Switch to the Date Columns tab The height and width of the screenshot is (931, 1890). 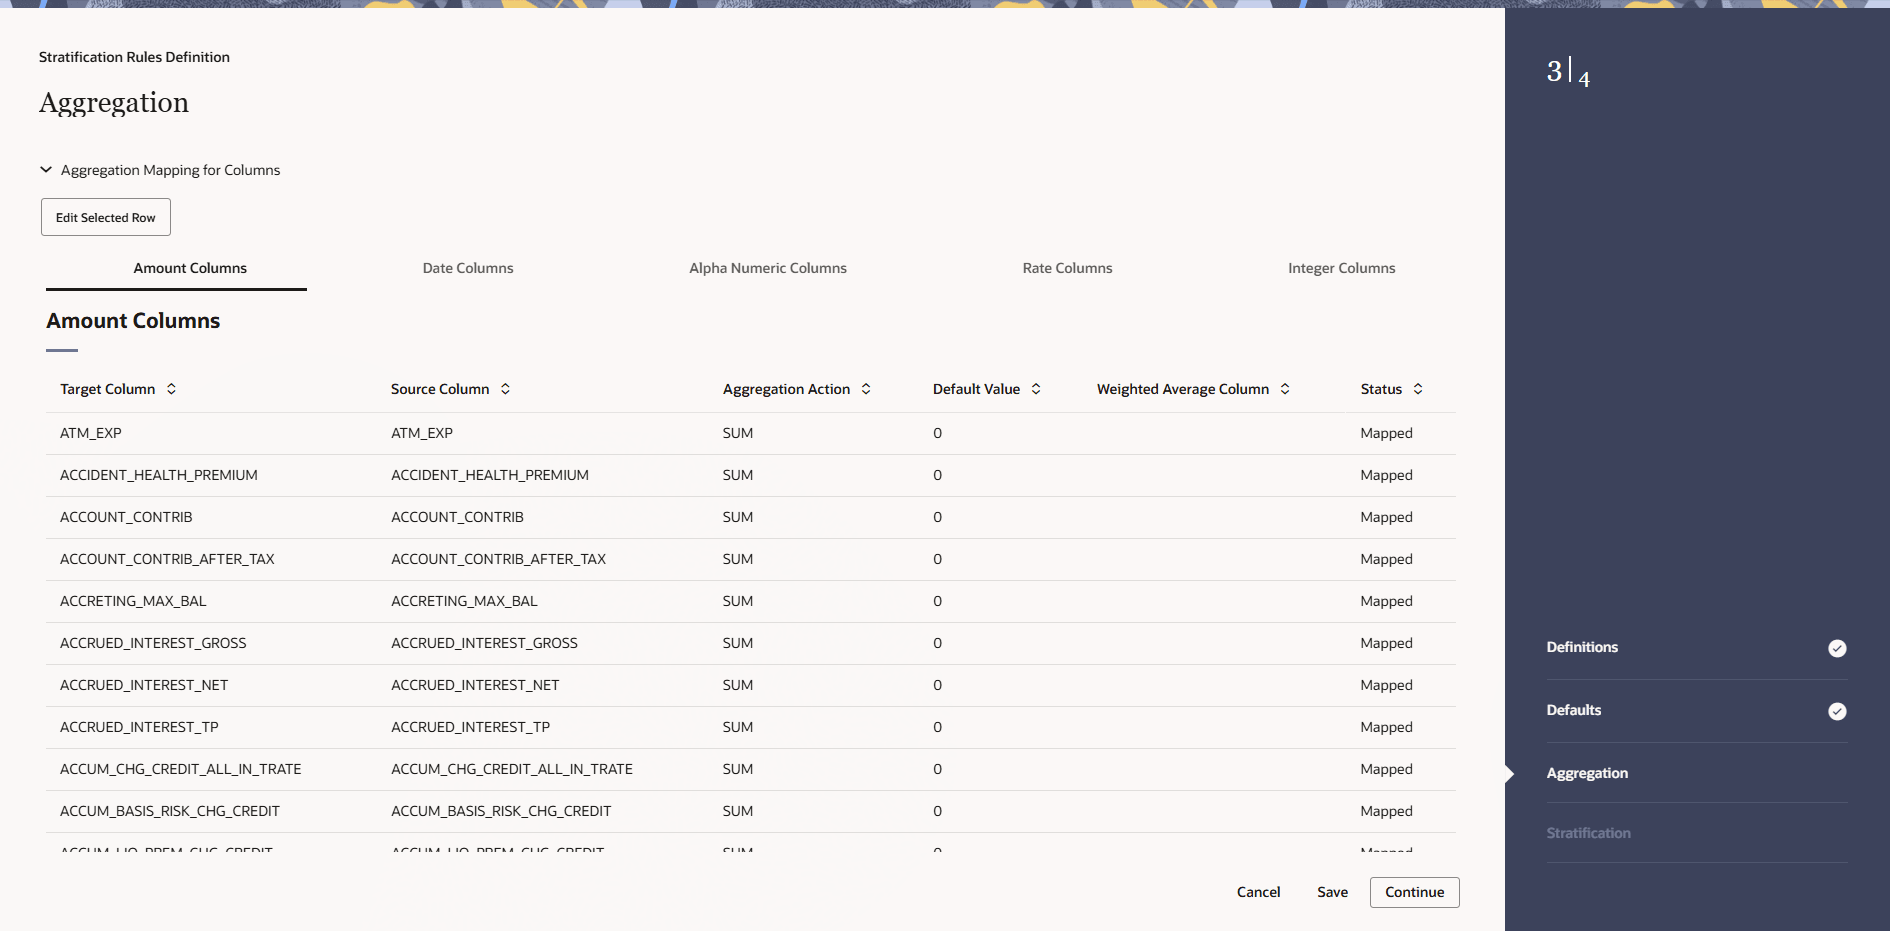coord(467,268)
